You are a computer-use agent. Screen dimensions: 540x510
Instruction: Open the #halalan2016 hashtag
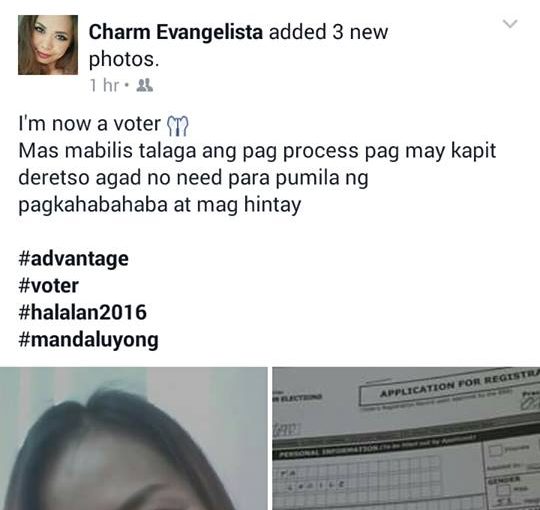(x=83, y=312)
